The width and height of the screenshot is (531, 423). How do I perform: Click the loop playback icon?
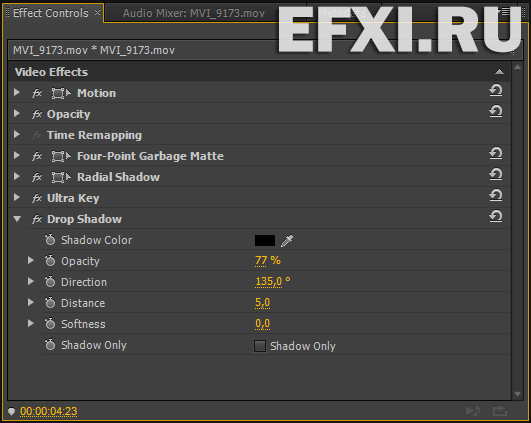coord(500,411)
